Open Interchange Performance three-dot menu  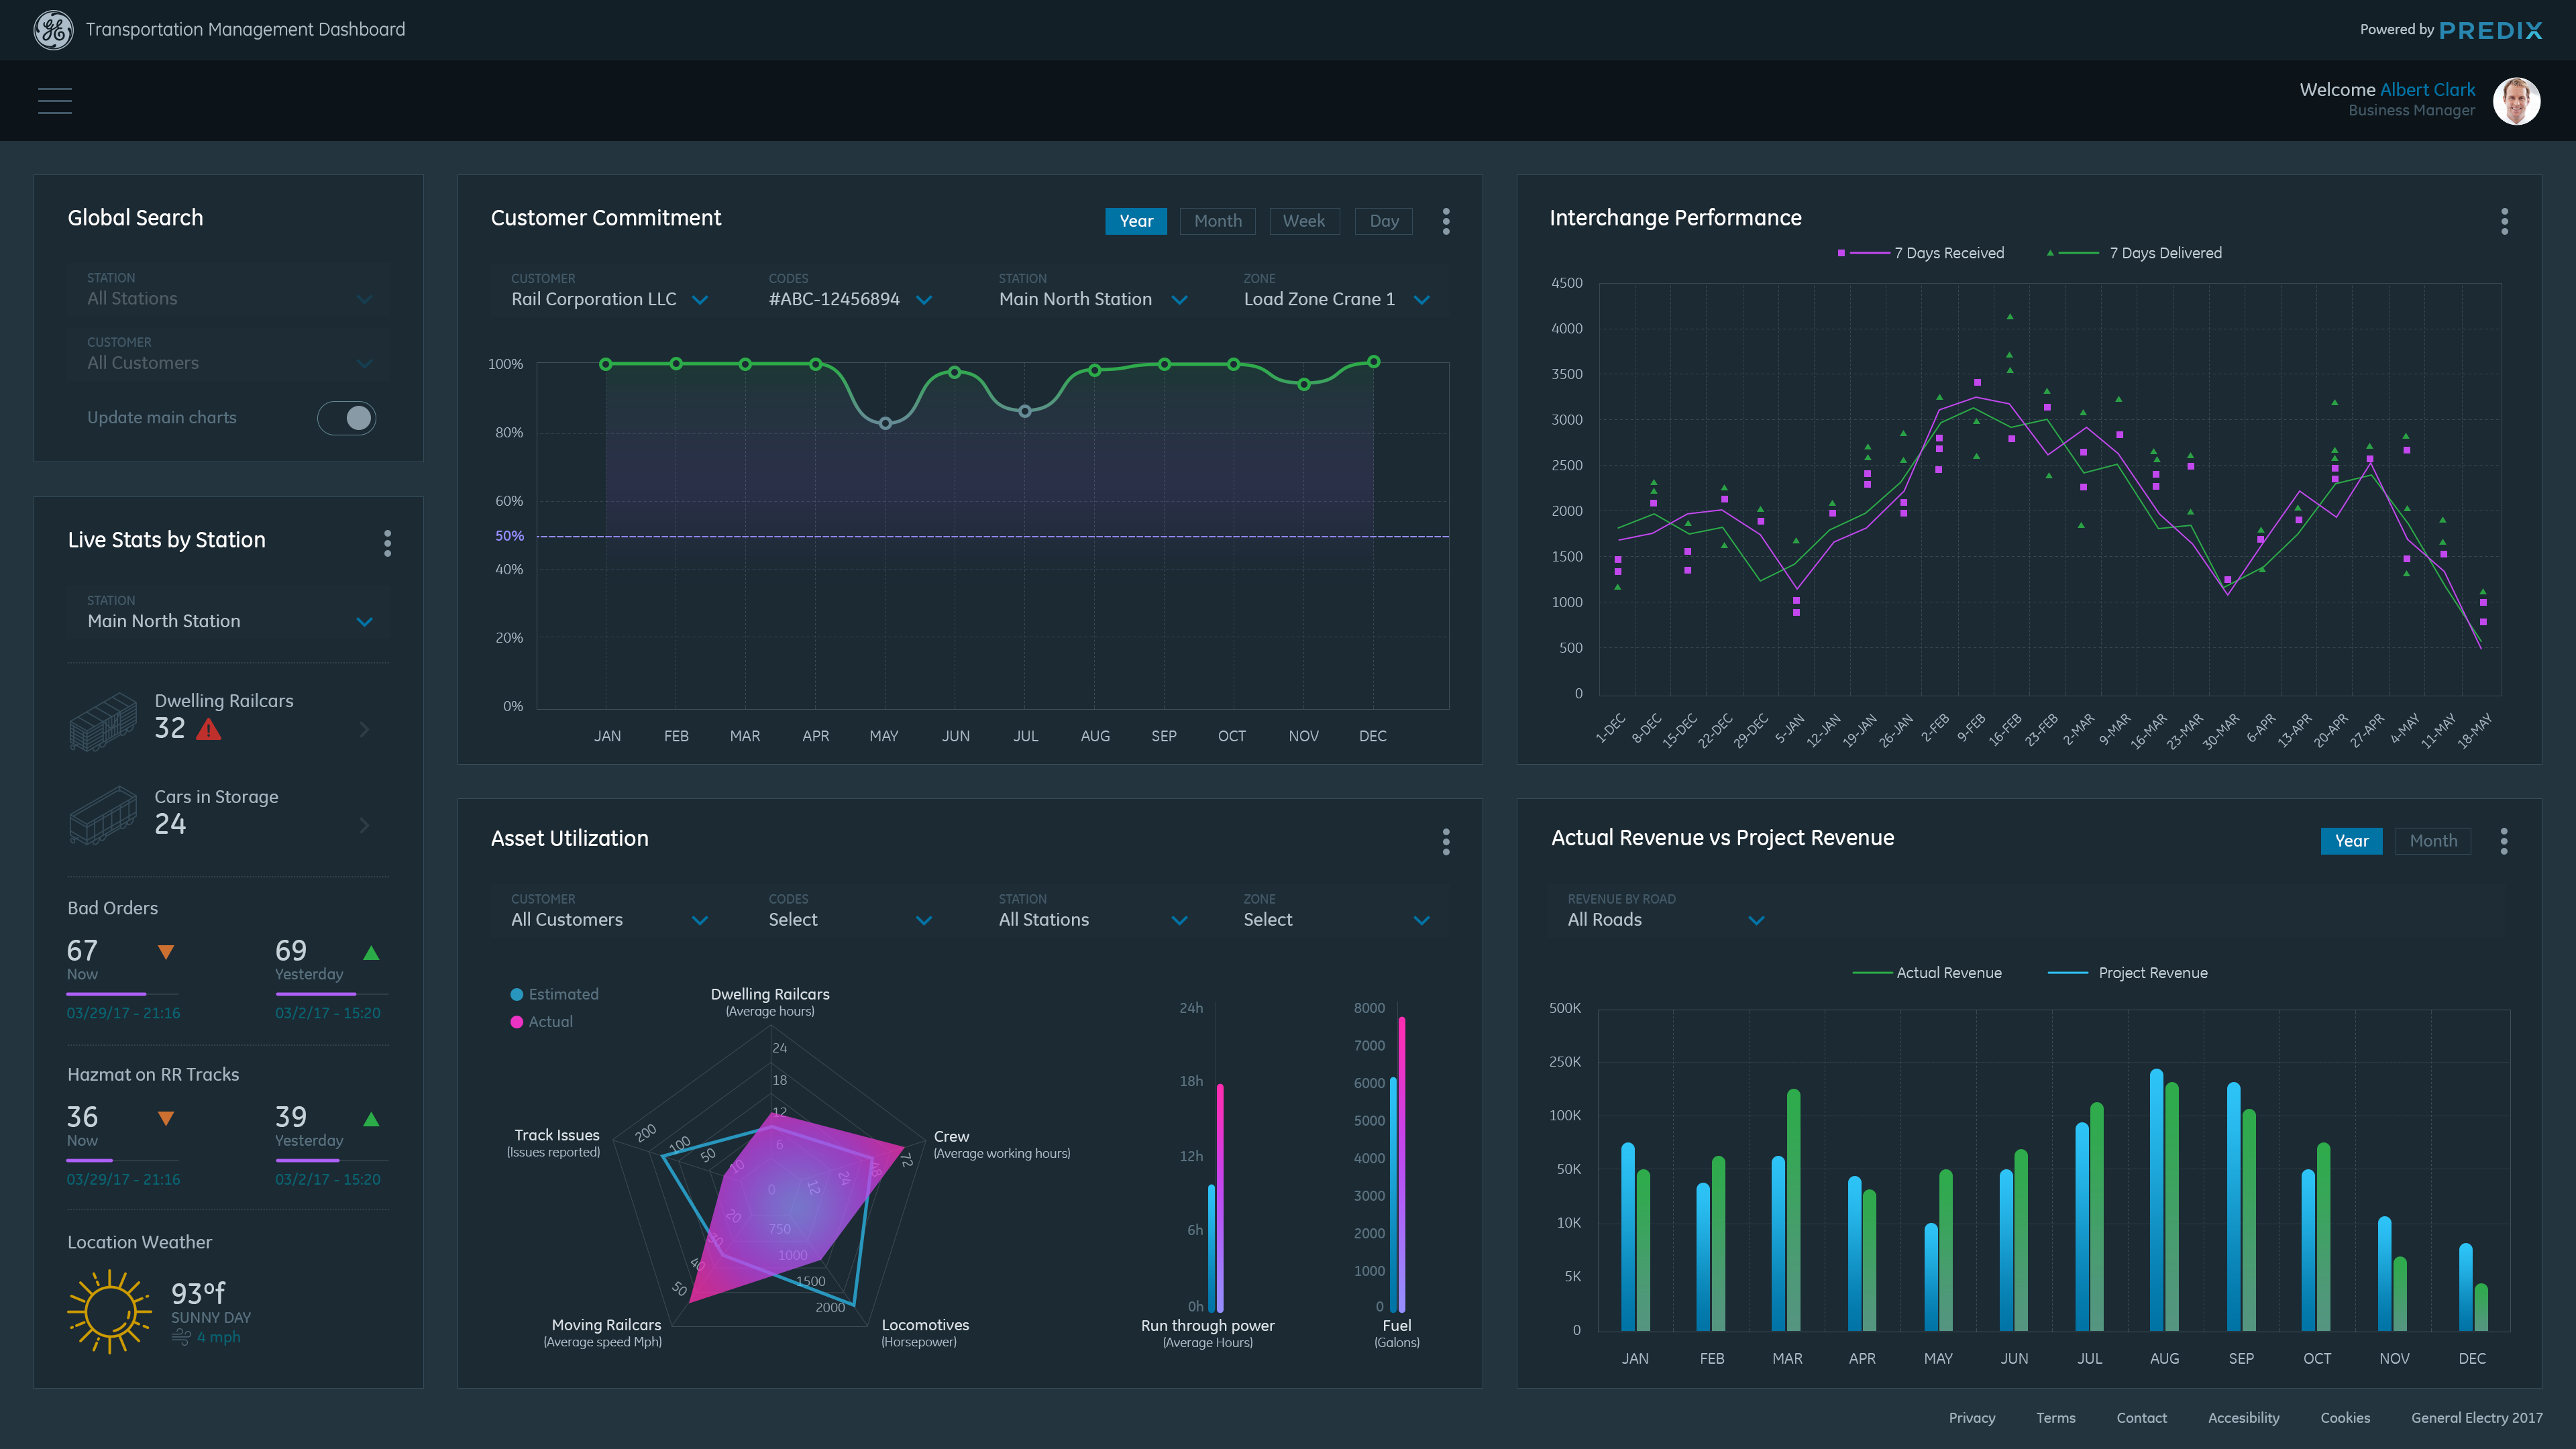pos(2504,221)
